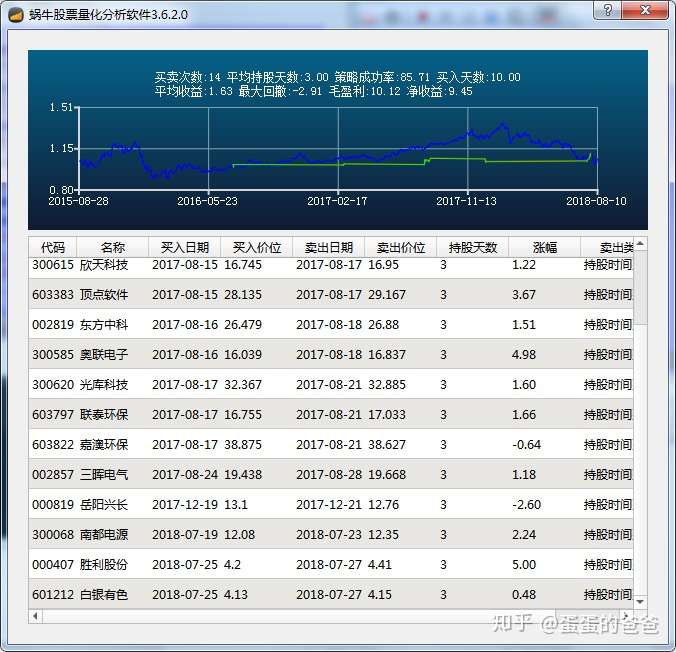The image size is (676, 652).
Task: Click the 4.98 gain value
Action: 524,354
